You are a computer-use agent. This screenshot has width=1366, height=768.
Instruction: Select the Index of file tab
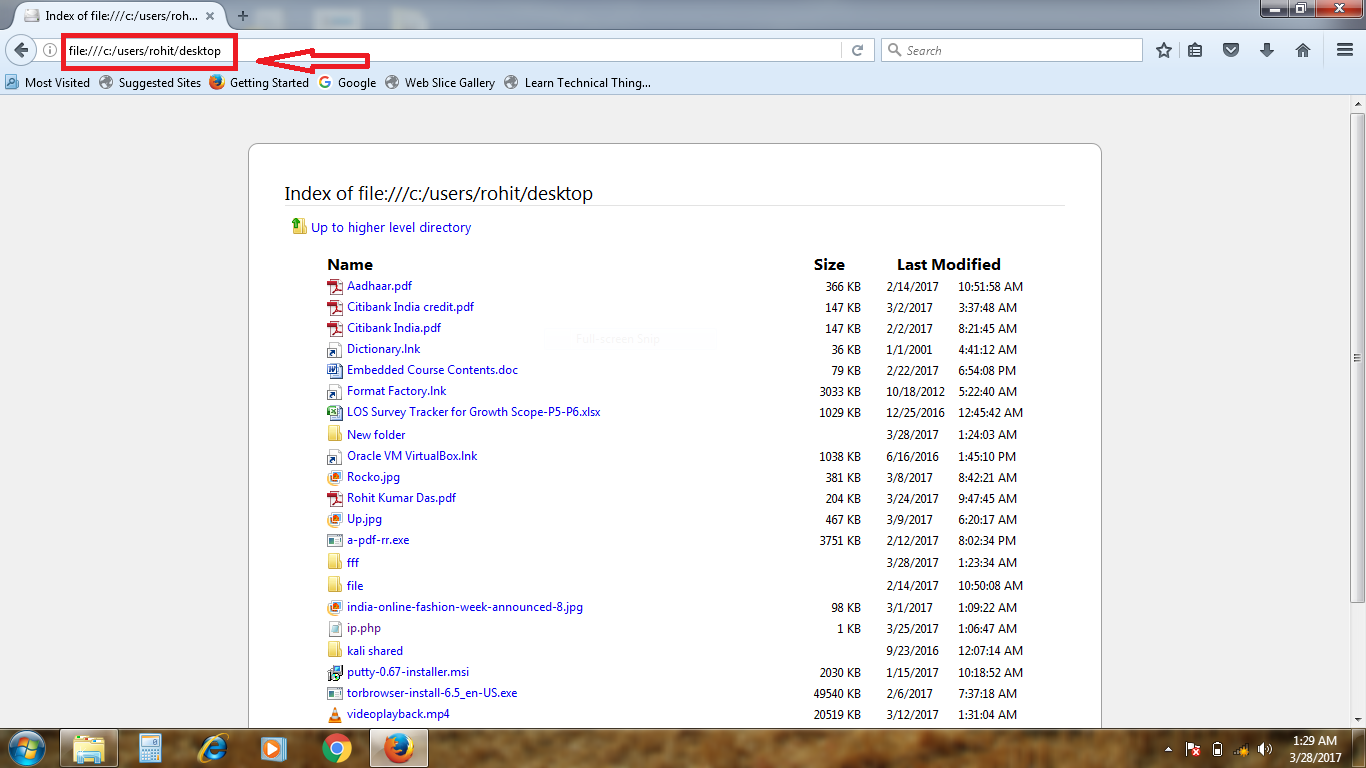pyautogui.click(x=110, y=16)
